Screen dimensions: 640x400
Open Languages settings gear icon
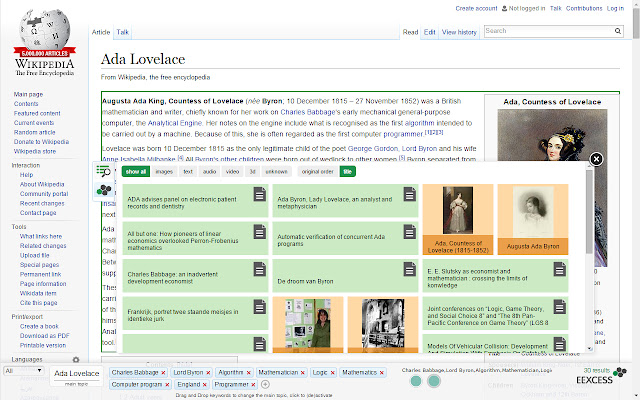click(76, 360)
